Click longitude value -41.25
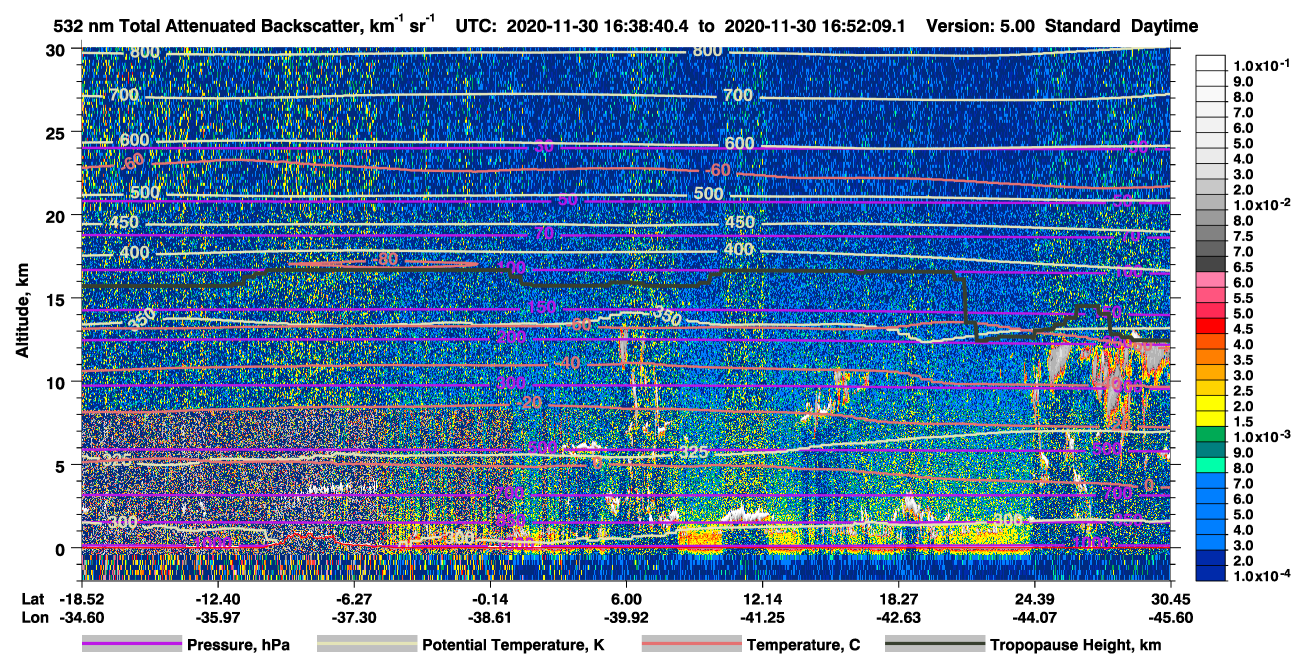This screenshot has height=667, width=1300. 762,618
